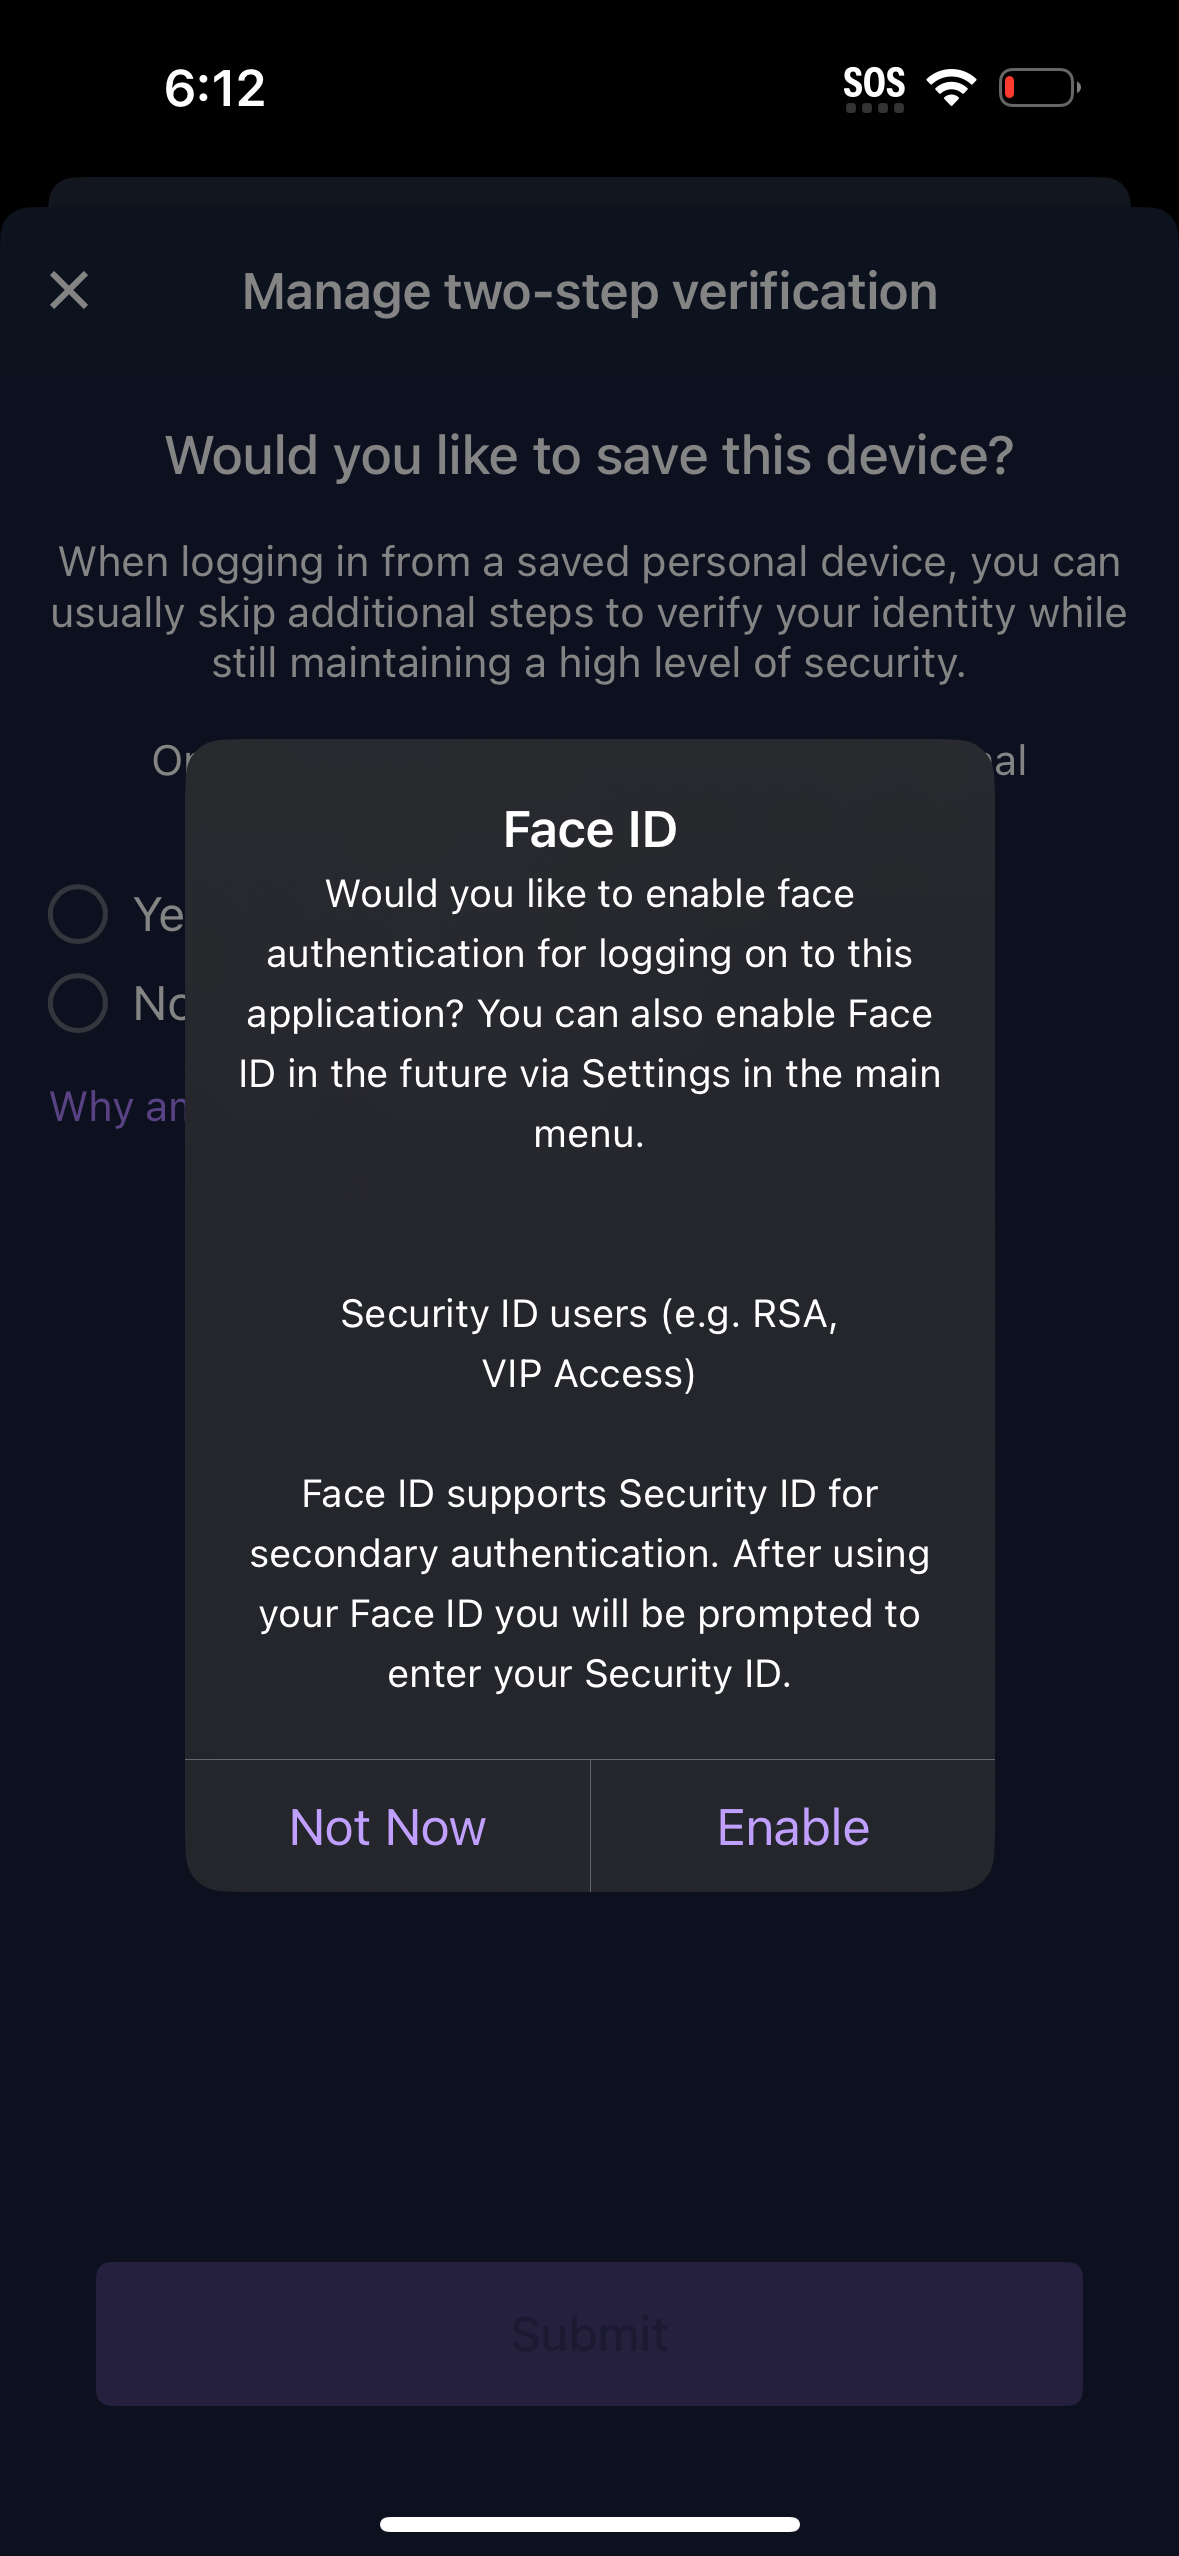Screen dimensions: 1179x2556
Task: Tap the saved personal device description text
Action: coord(590,612)
